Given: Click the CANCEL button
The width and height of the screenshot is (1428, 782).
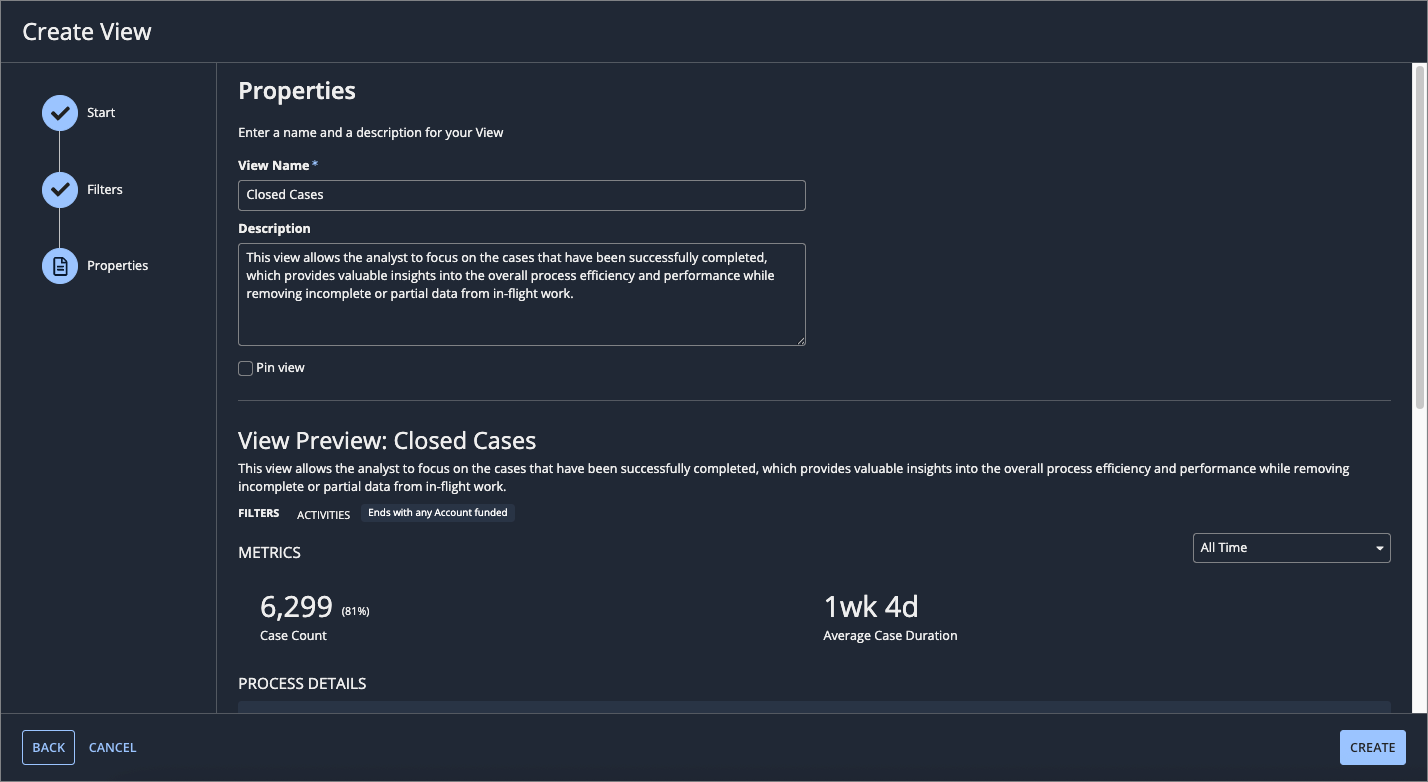Looking at the screenshot, I should [113, 747].
